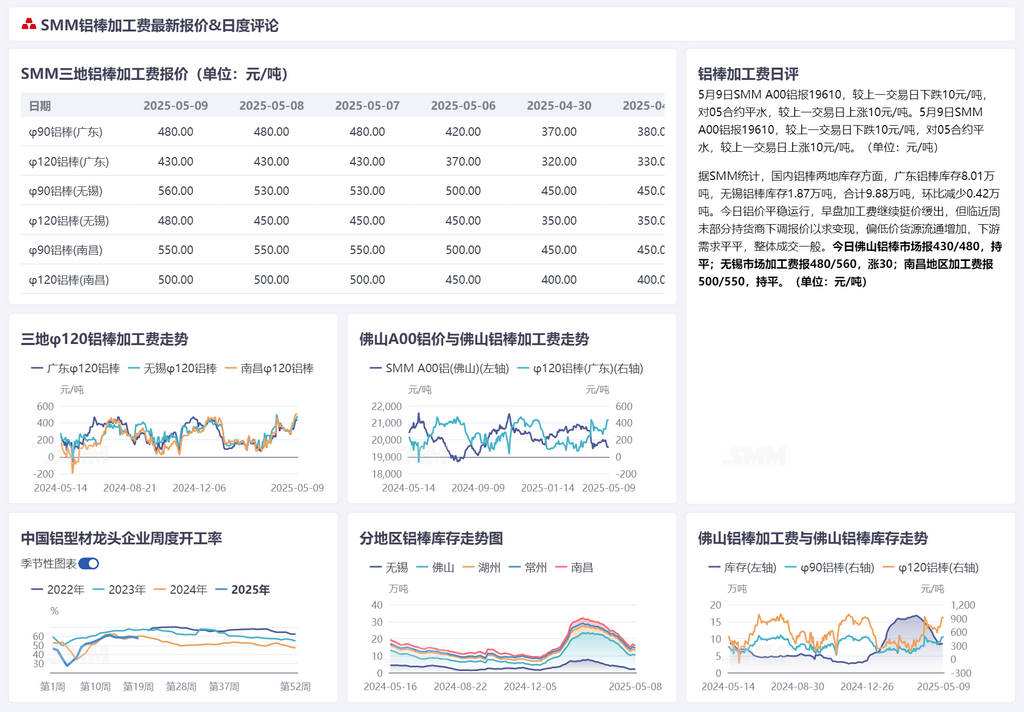1024x712 pixels.
Task: Select the 2025-05-07 column header
Action: click(367, 106)
